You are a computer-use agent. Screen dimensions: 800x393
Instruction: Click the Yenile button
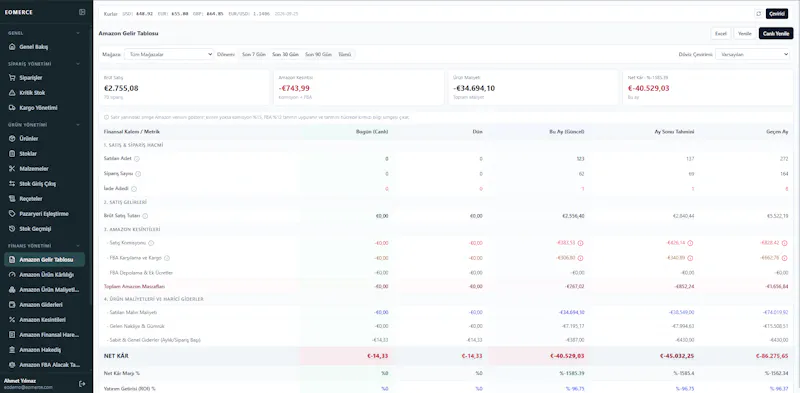[745, 34]
